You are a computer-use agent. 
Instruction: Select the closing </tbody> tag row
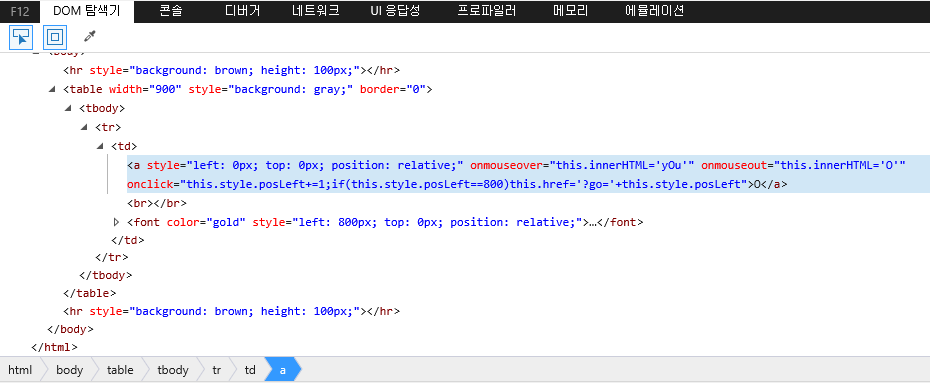click(x=106, y=275)
